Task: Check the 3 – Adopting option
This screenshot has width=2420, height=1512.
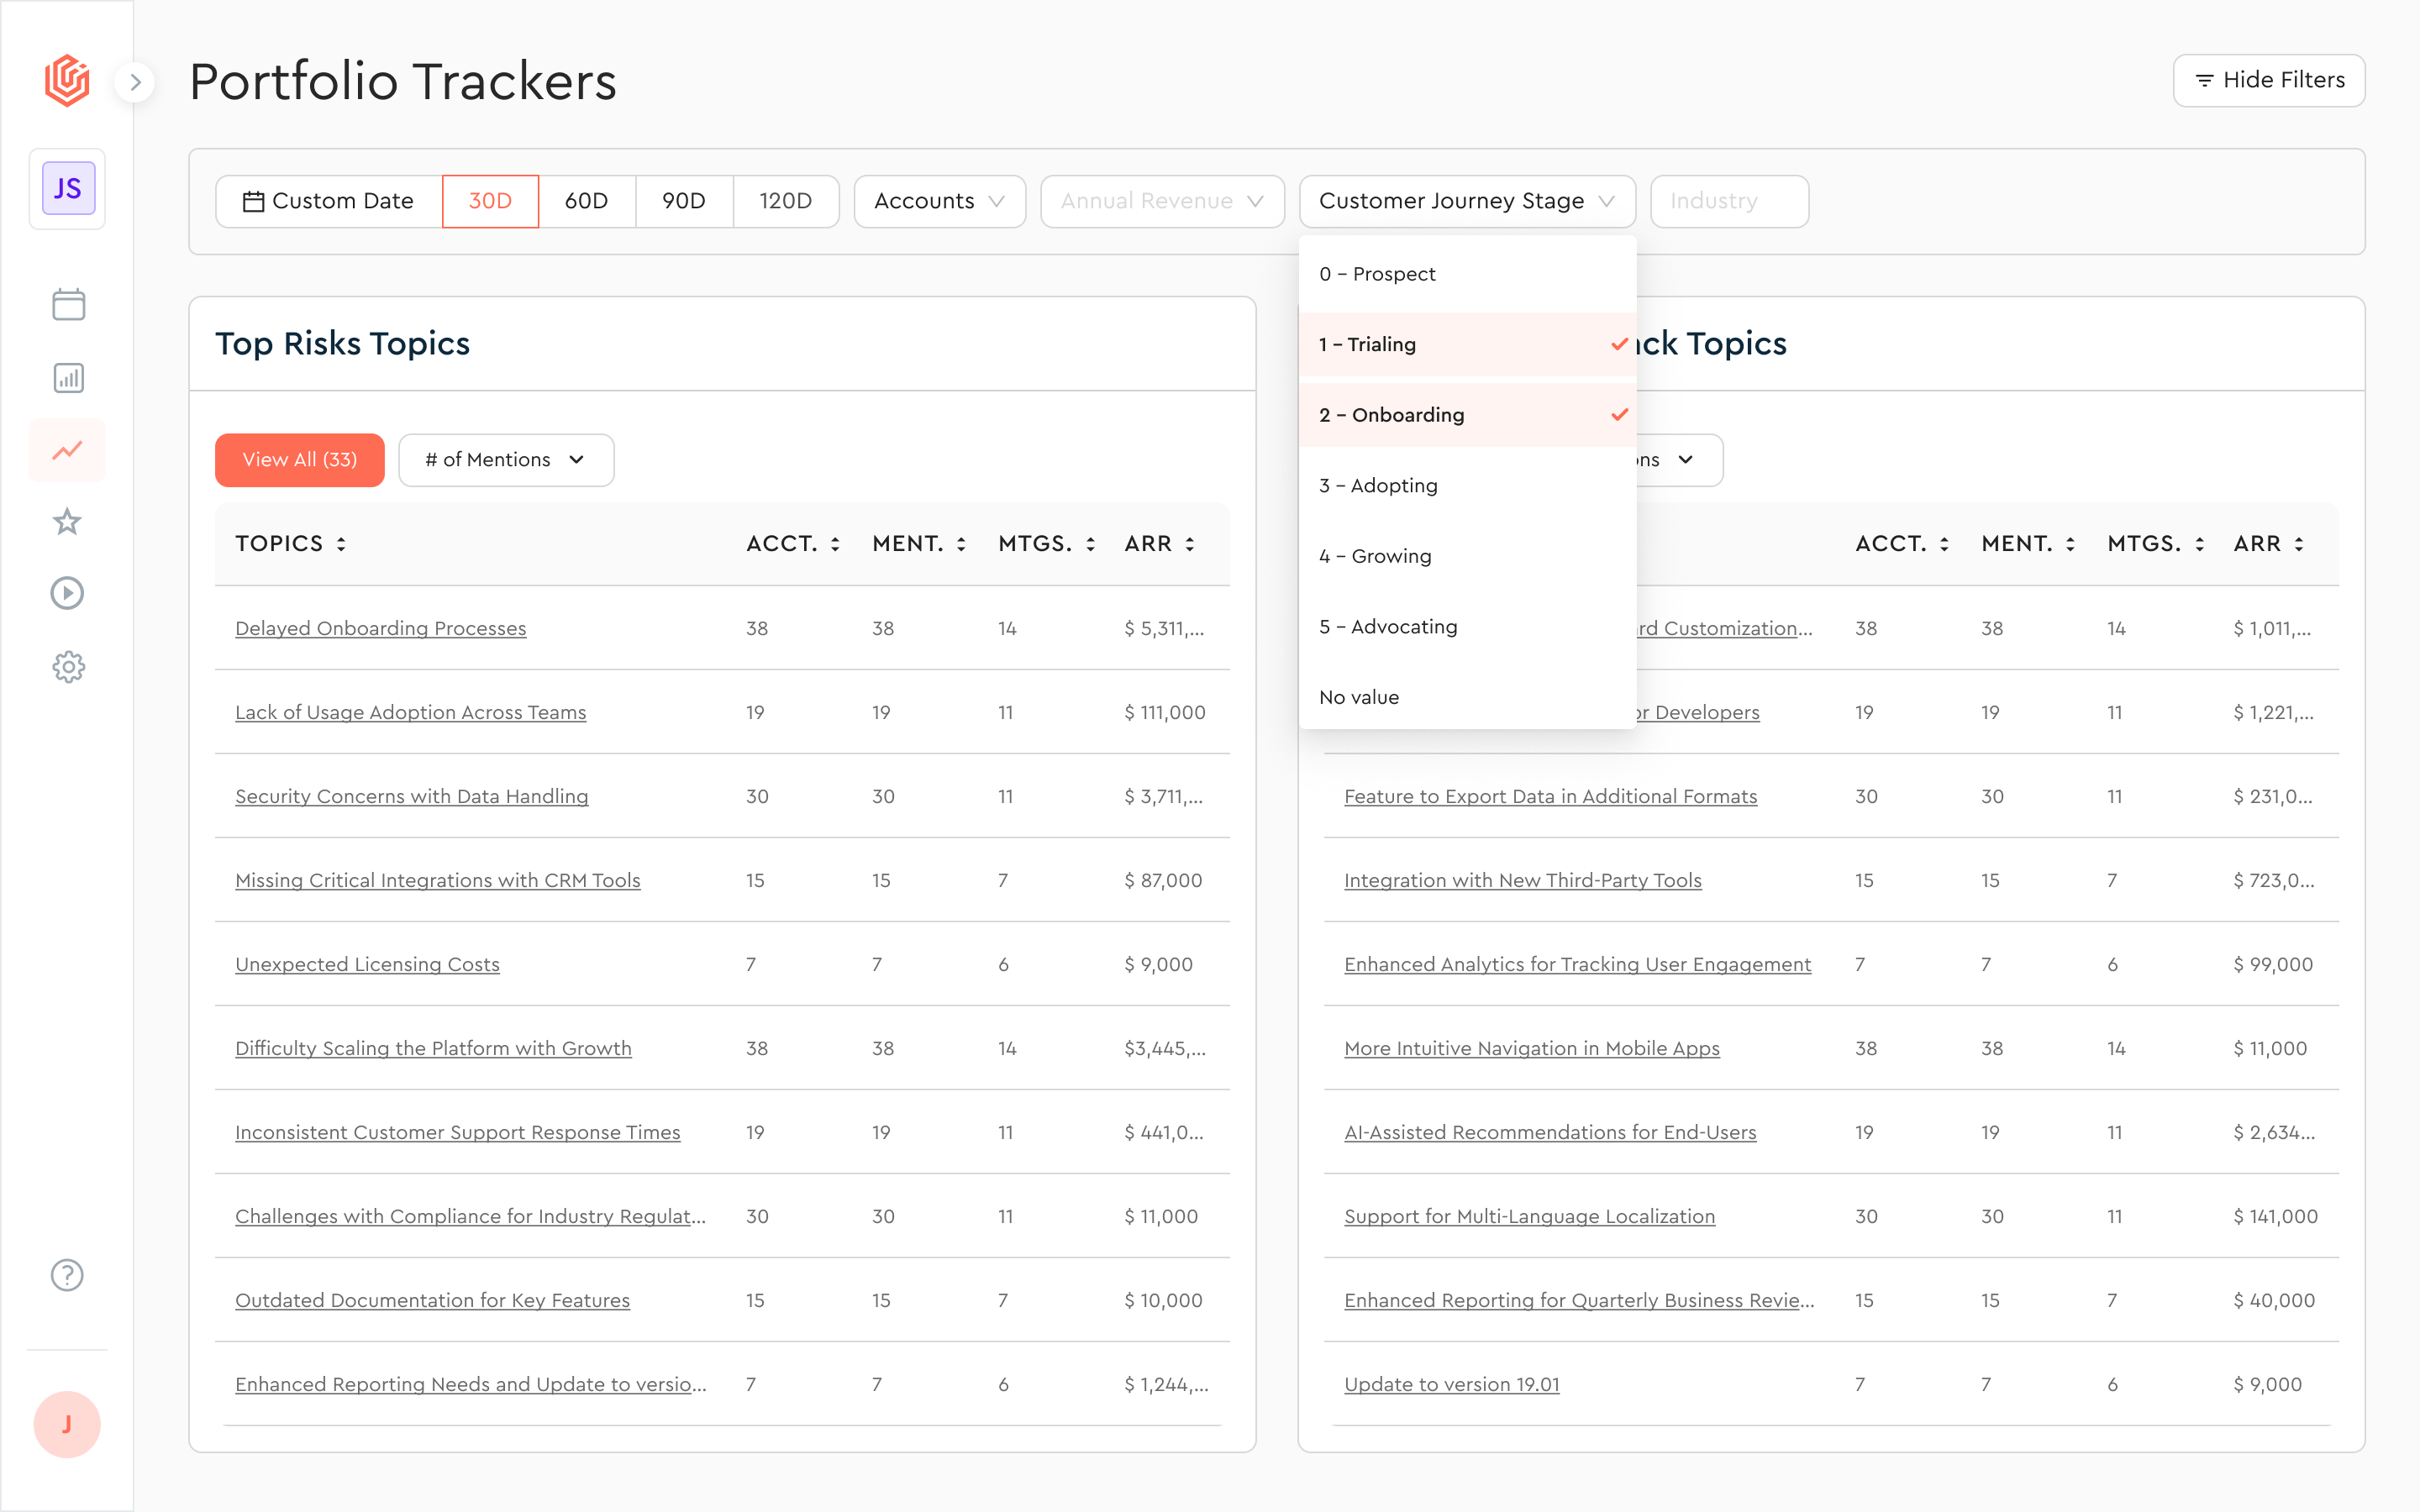Action: tap(1466, 486)
